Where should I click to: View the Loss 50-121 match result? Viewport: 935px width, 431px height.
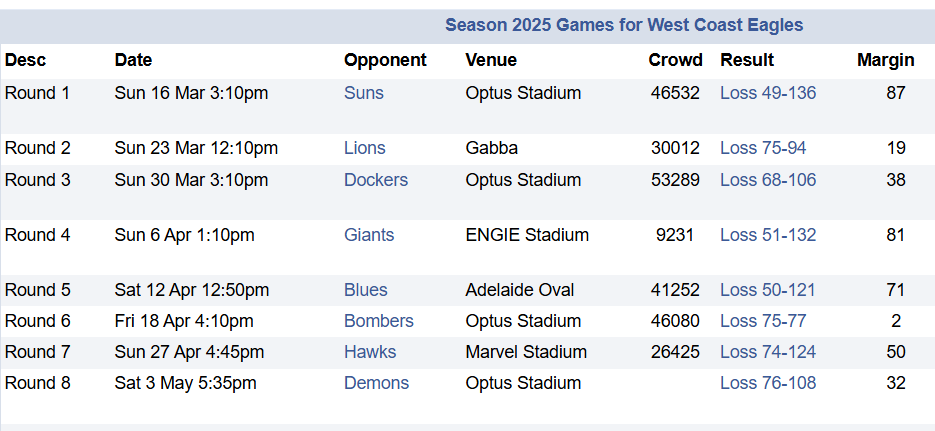(767, 290)
